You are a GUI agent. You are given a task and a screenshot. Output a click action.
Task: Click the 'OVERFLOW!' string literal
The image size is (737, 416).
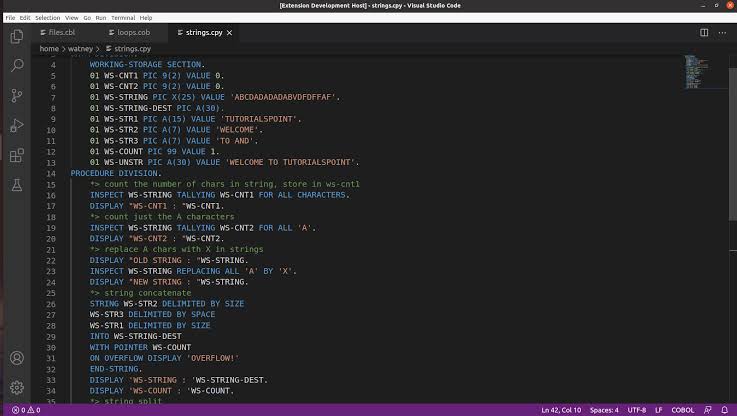212,358
